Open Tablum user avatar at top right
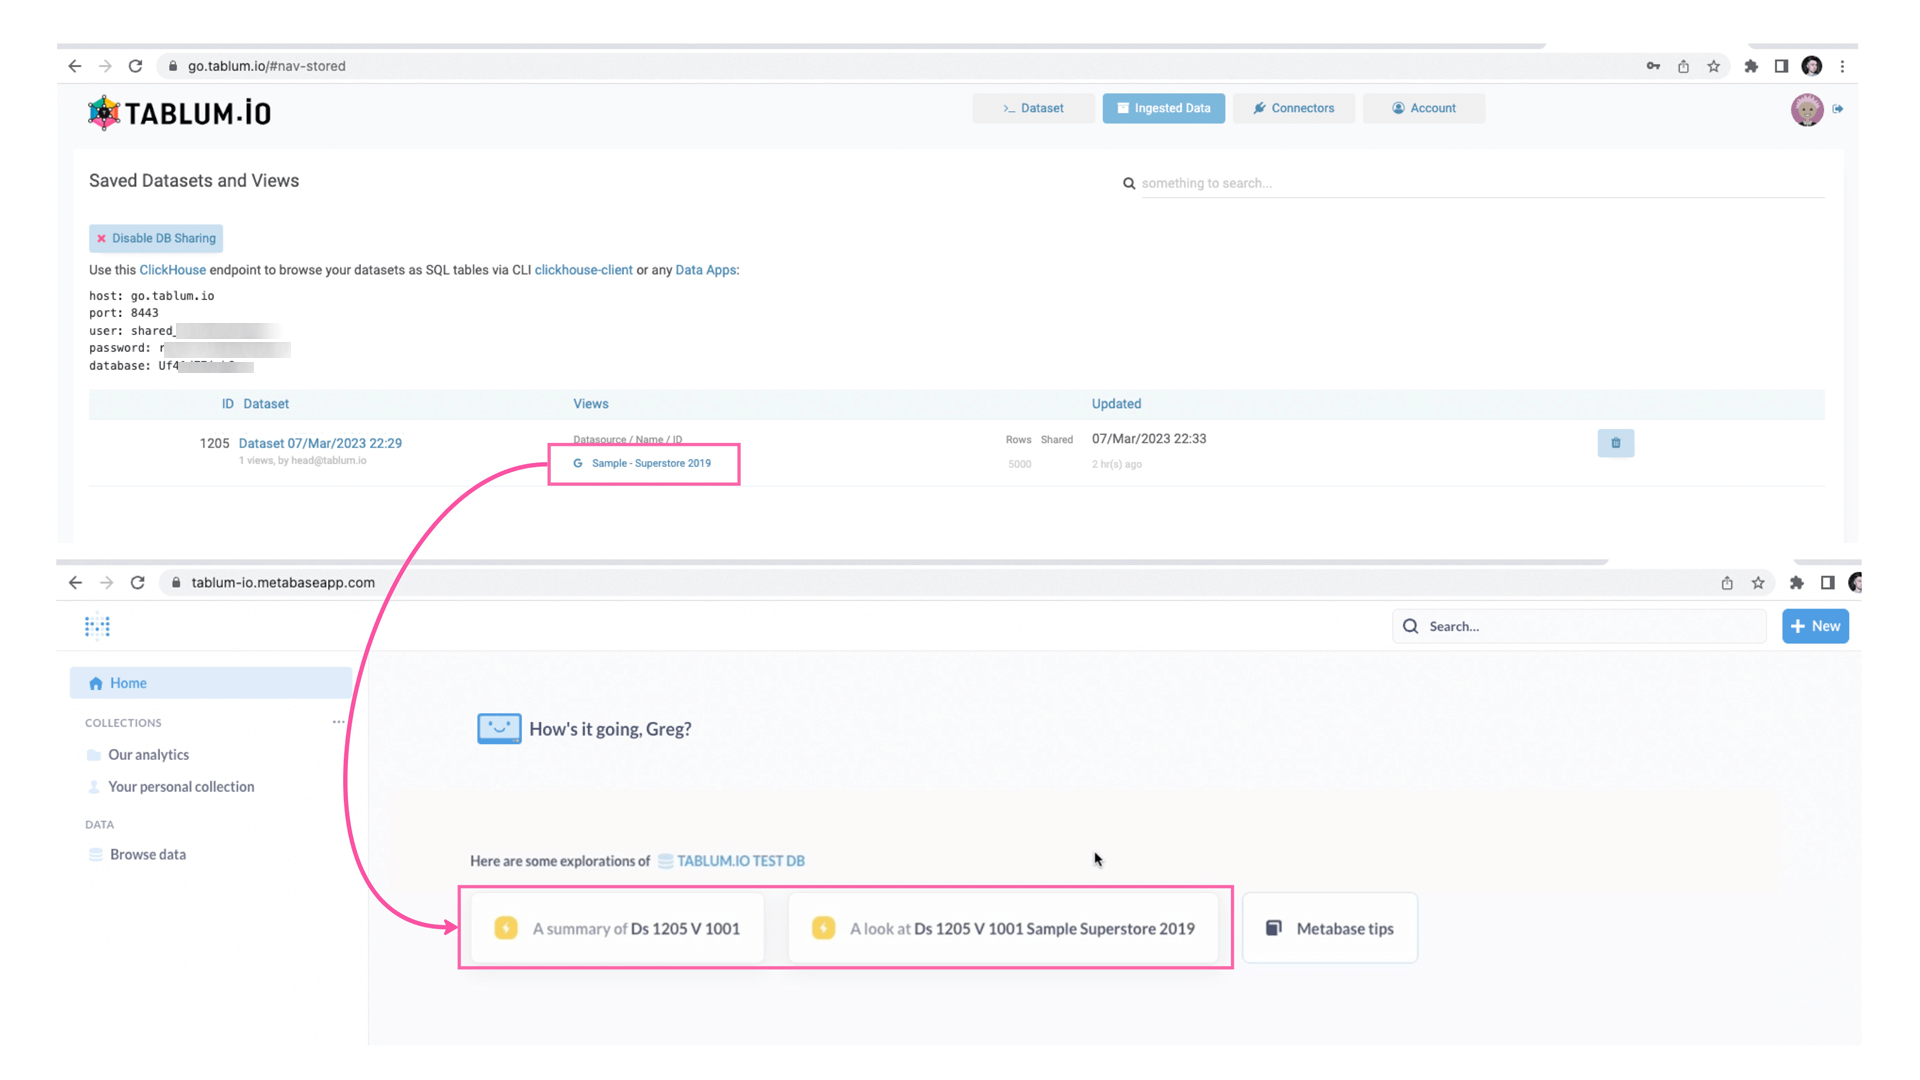Image resolution: width=1920 pixels, height=1080 pixels. click(1807, 109)
